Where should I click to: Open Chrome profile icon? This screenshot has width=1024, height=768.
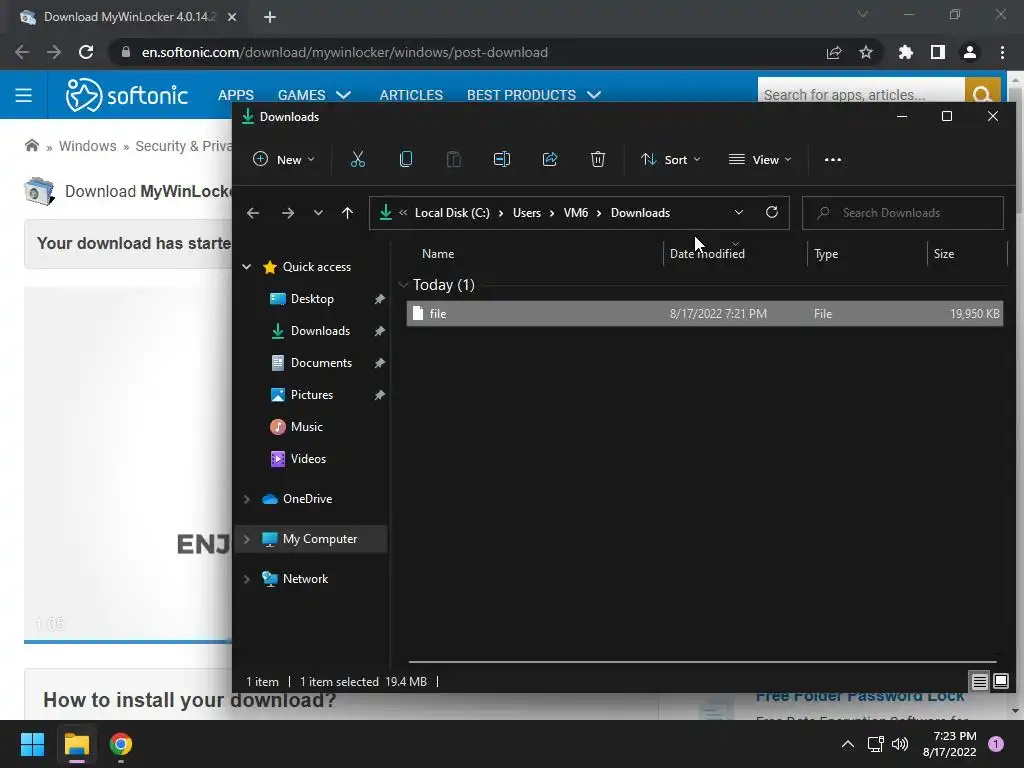[x=970, y=52]
